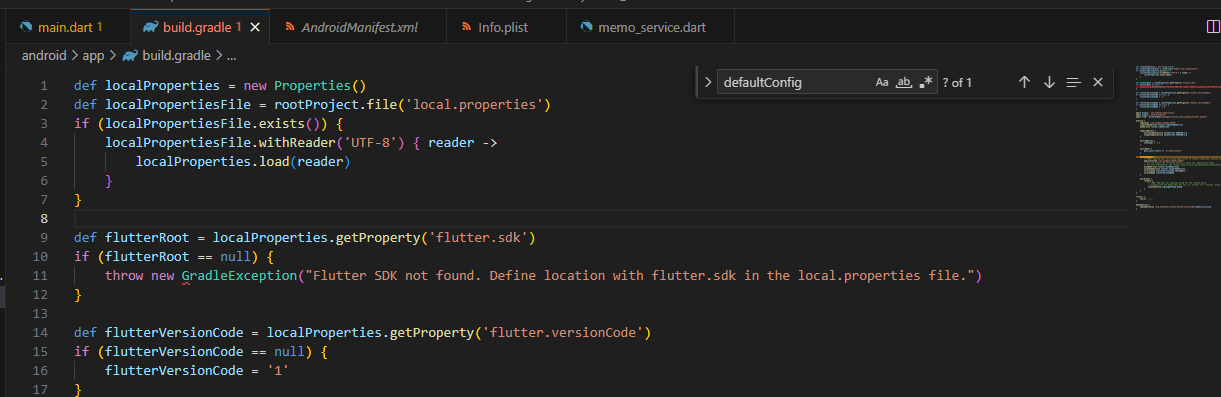
Task: Click the icon on Info.plist tab
Action: coord(467,27)
